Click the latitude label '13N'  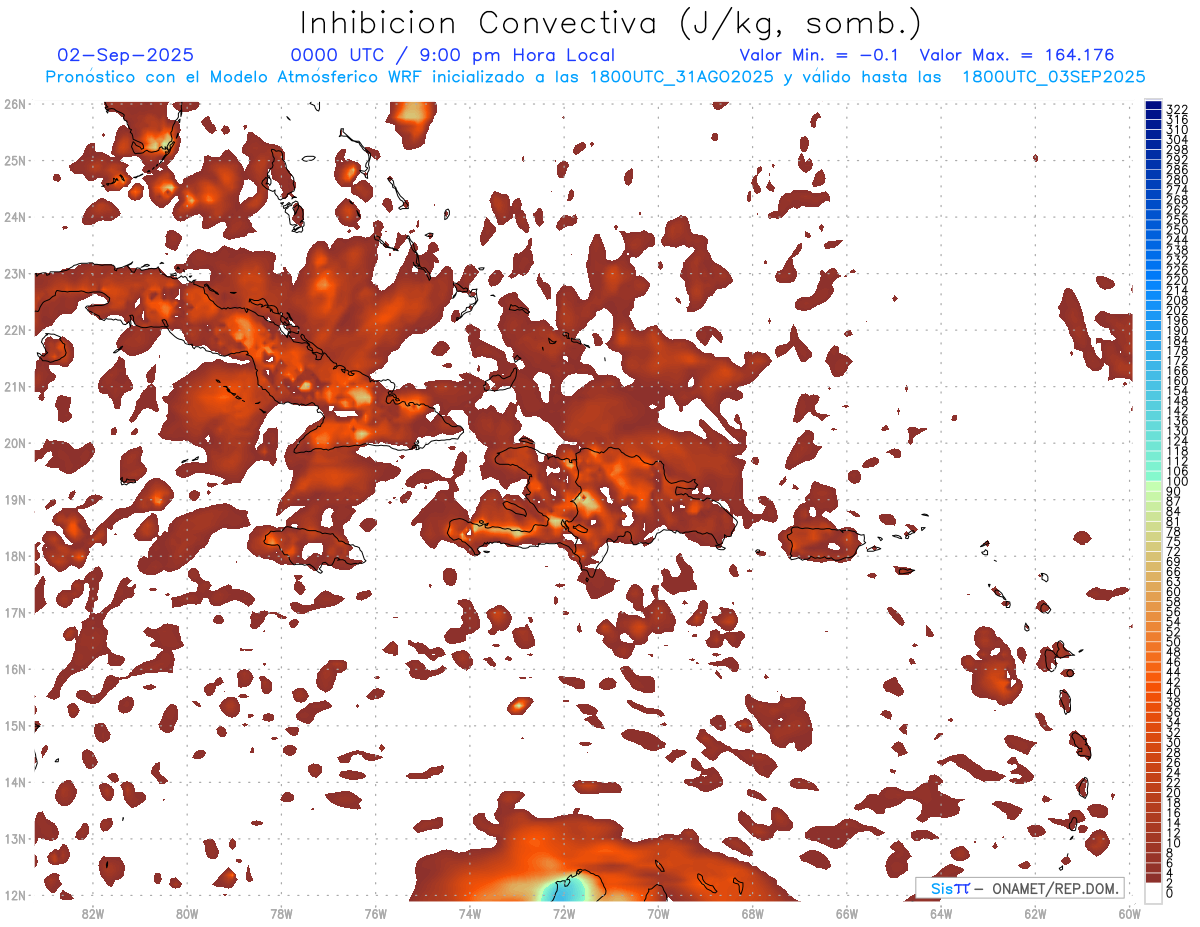(14, 838)
